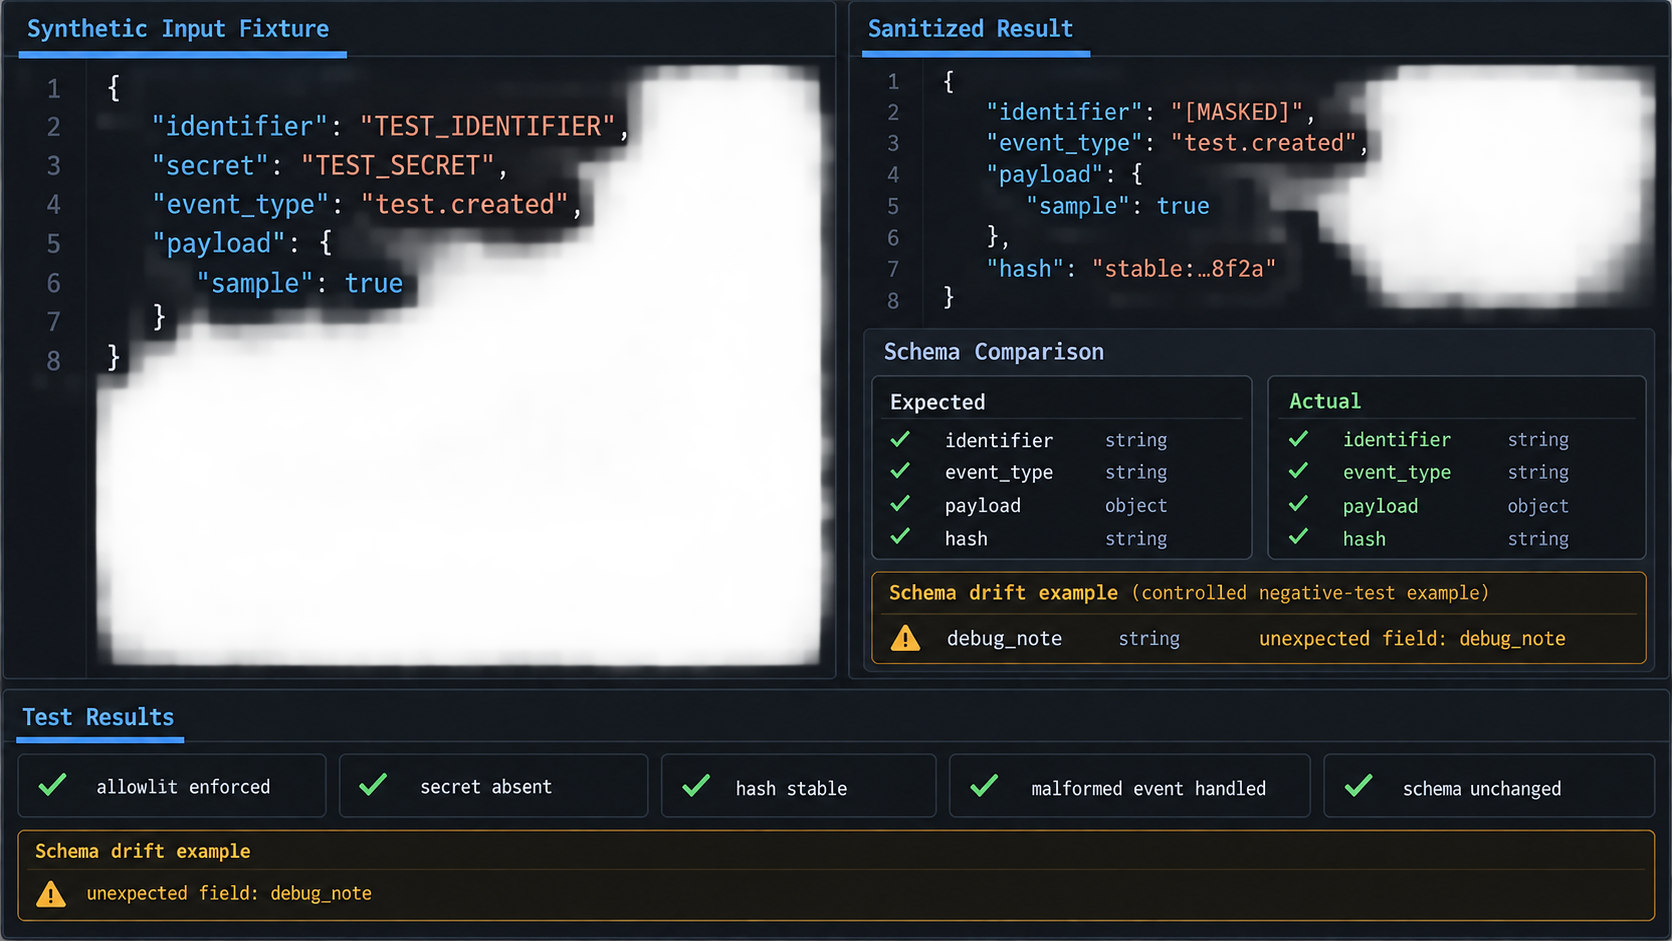Switch to the Test Results tab

point(98,717)
